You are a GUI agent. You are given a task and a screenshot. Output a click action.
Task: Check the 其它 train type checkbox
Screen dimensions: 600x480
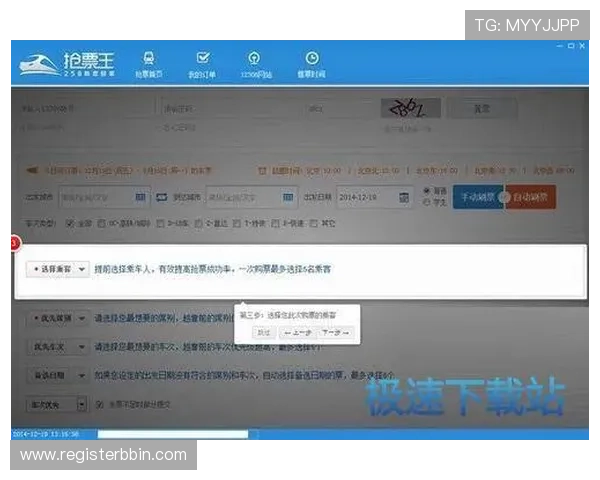click(313, 223)
